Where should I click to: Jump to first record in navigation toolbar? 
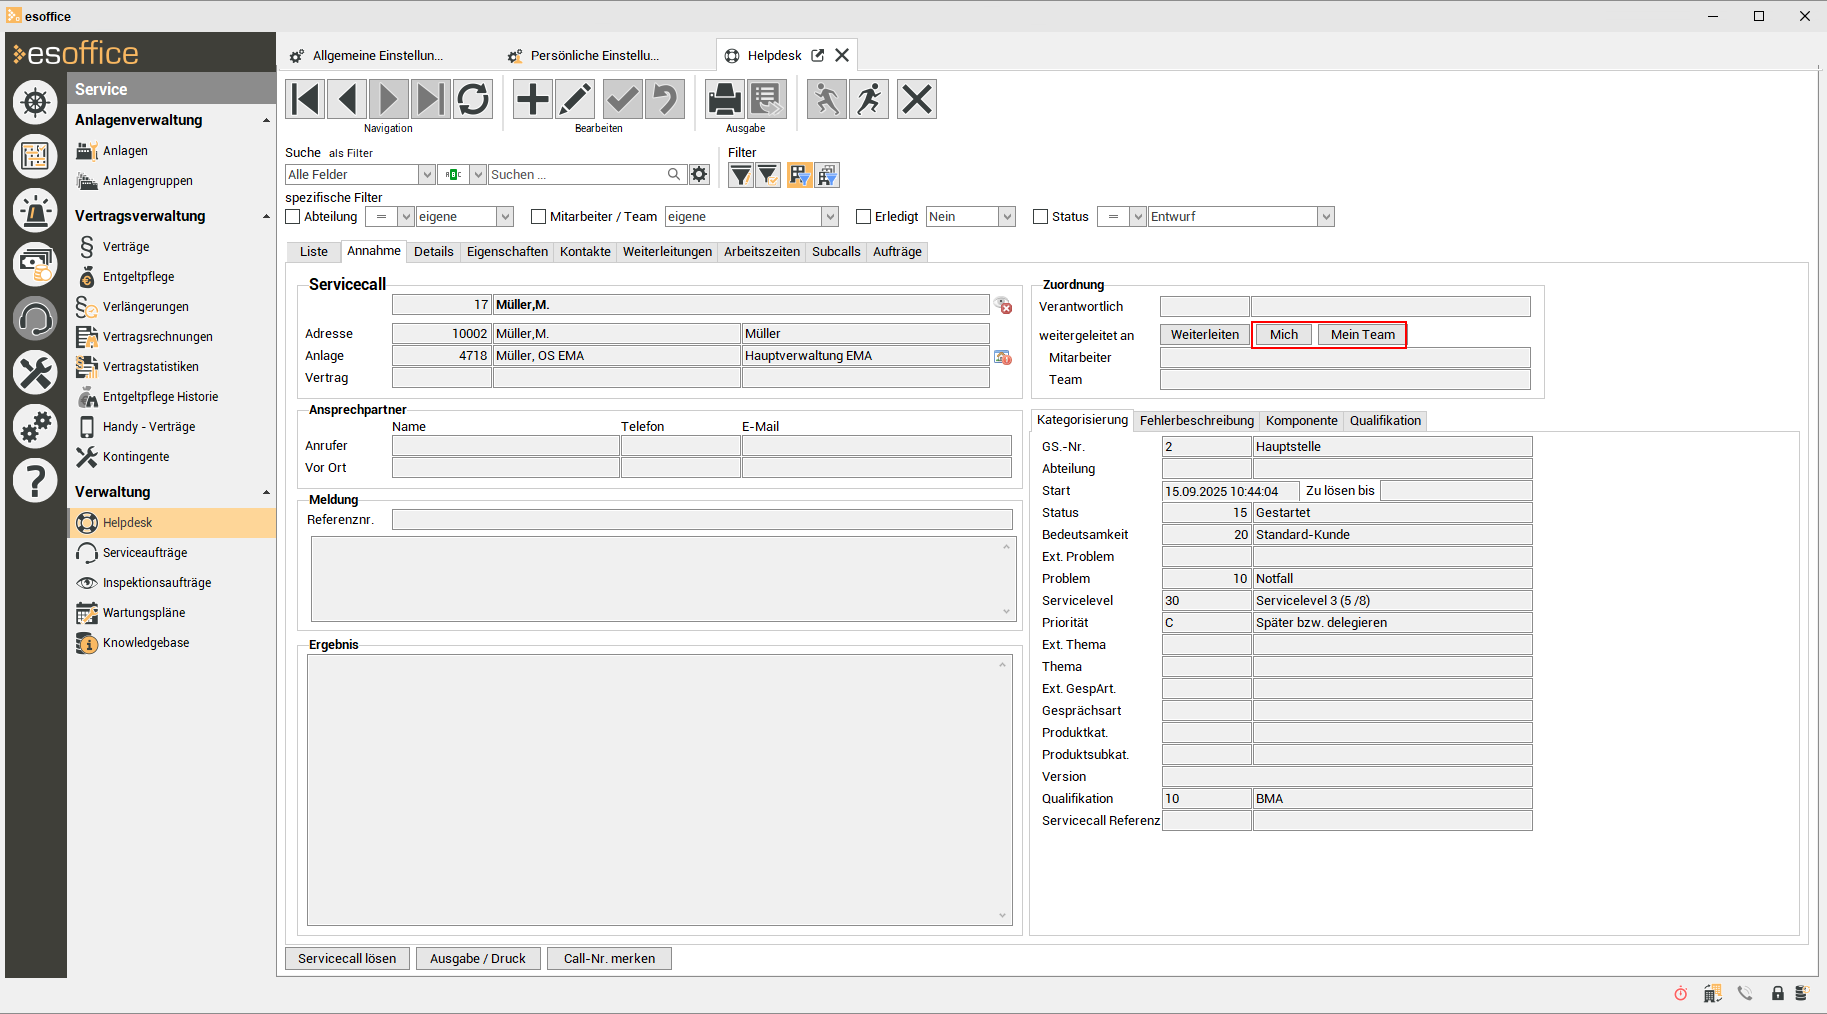click(x=305, y=99)
